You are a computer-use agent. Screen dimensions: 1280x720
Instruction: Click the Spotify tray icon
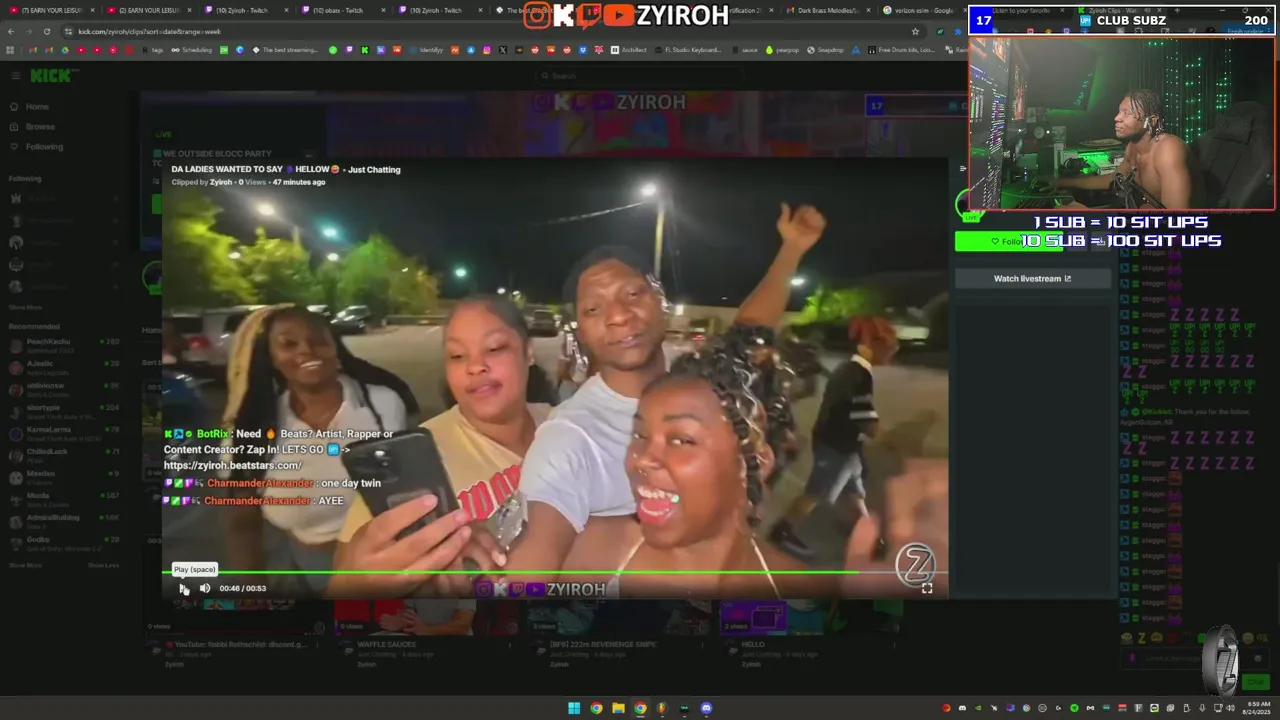tap(1074, 708)
